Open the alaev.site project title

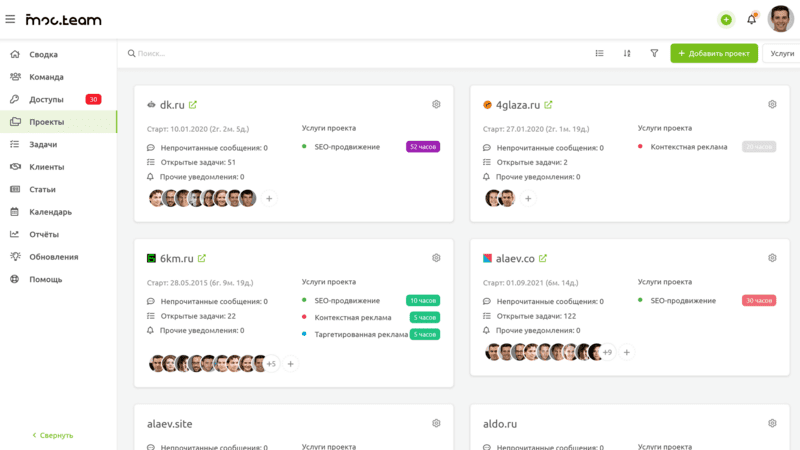pos(169,424)
